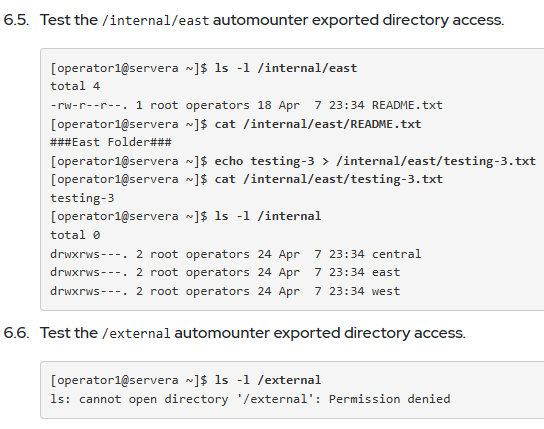Click the 'total 0' output line
This screenshot has width=544, height=429.
click(x=75, y=235)
